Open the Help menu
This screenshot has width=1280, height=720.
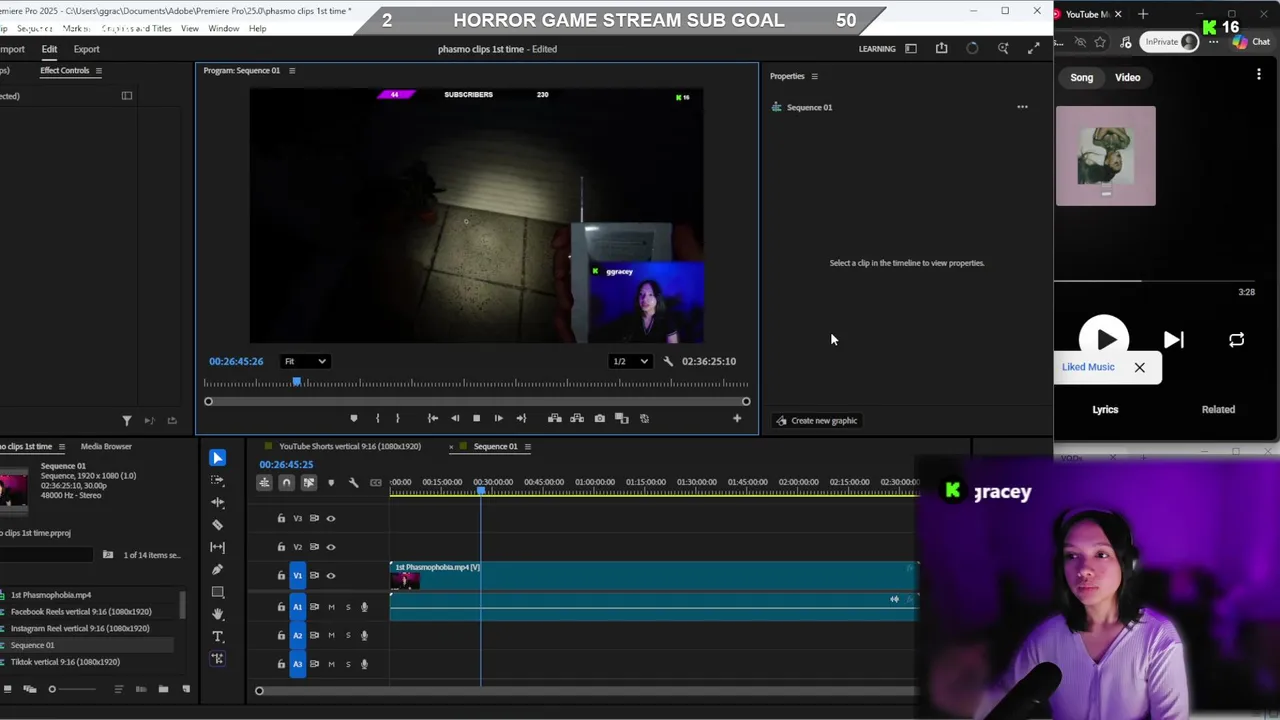[257, 28]
